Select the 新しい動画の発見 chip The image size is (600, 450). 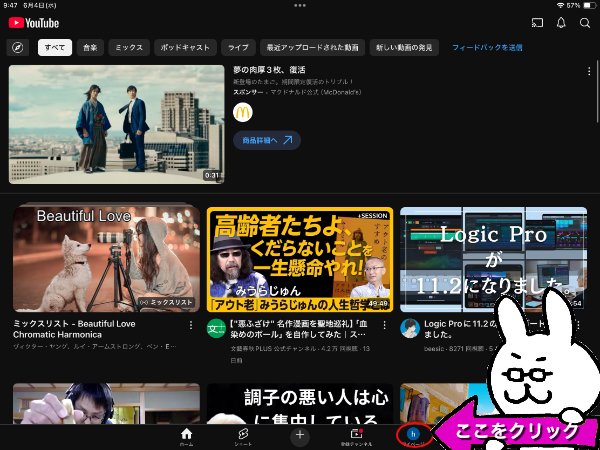coord(404,48)
